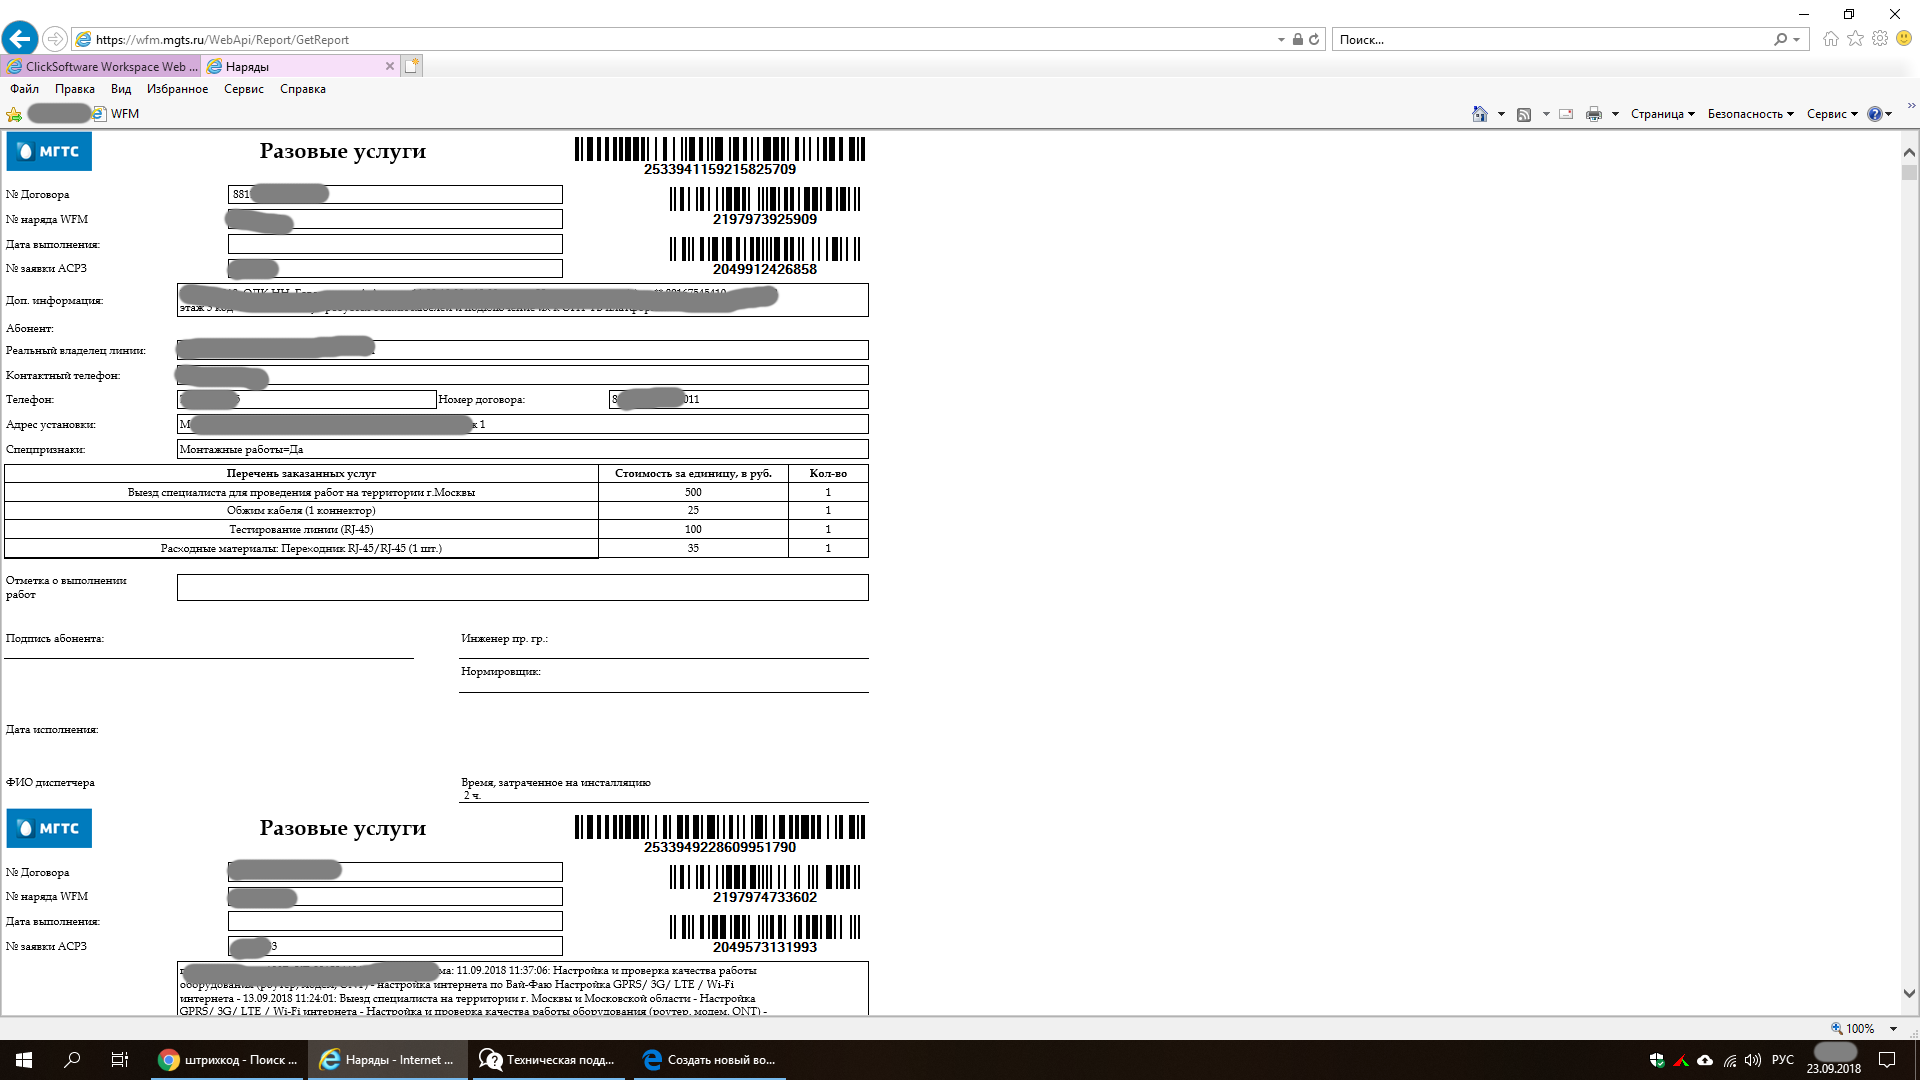Click the RSS feeds icon in command bar

pos(1524,114)
